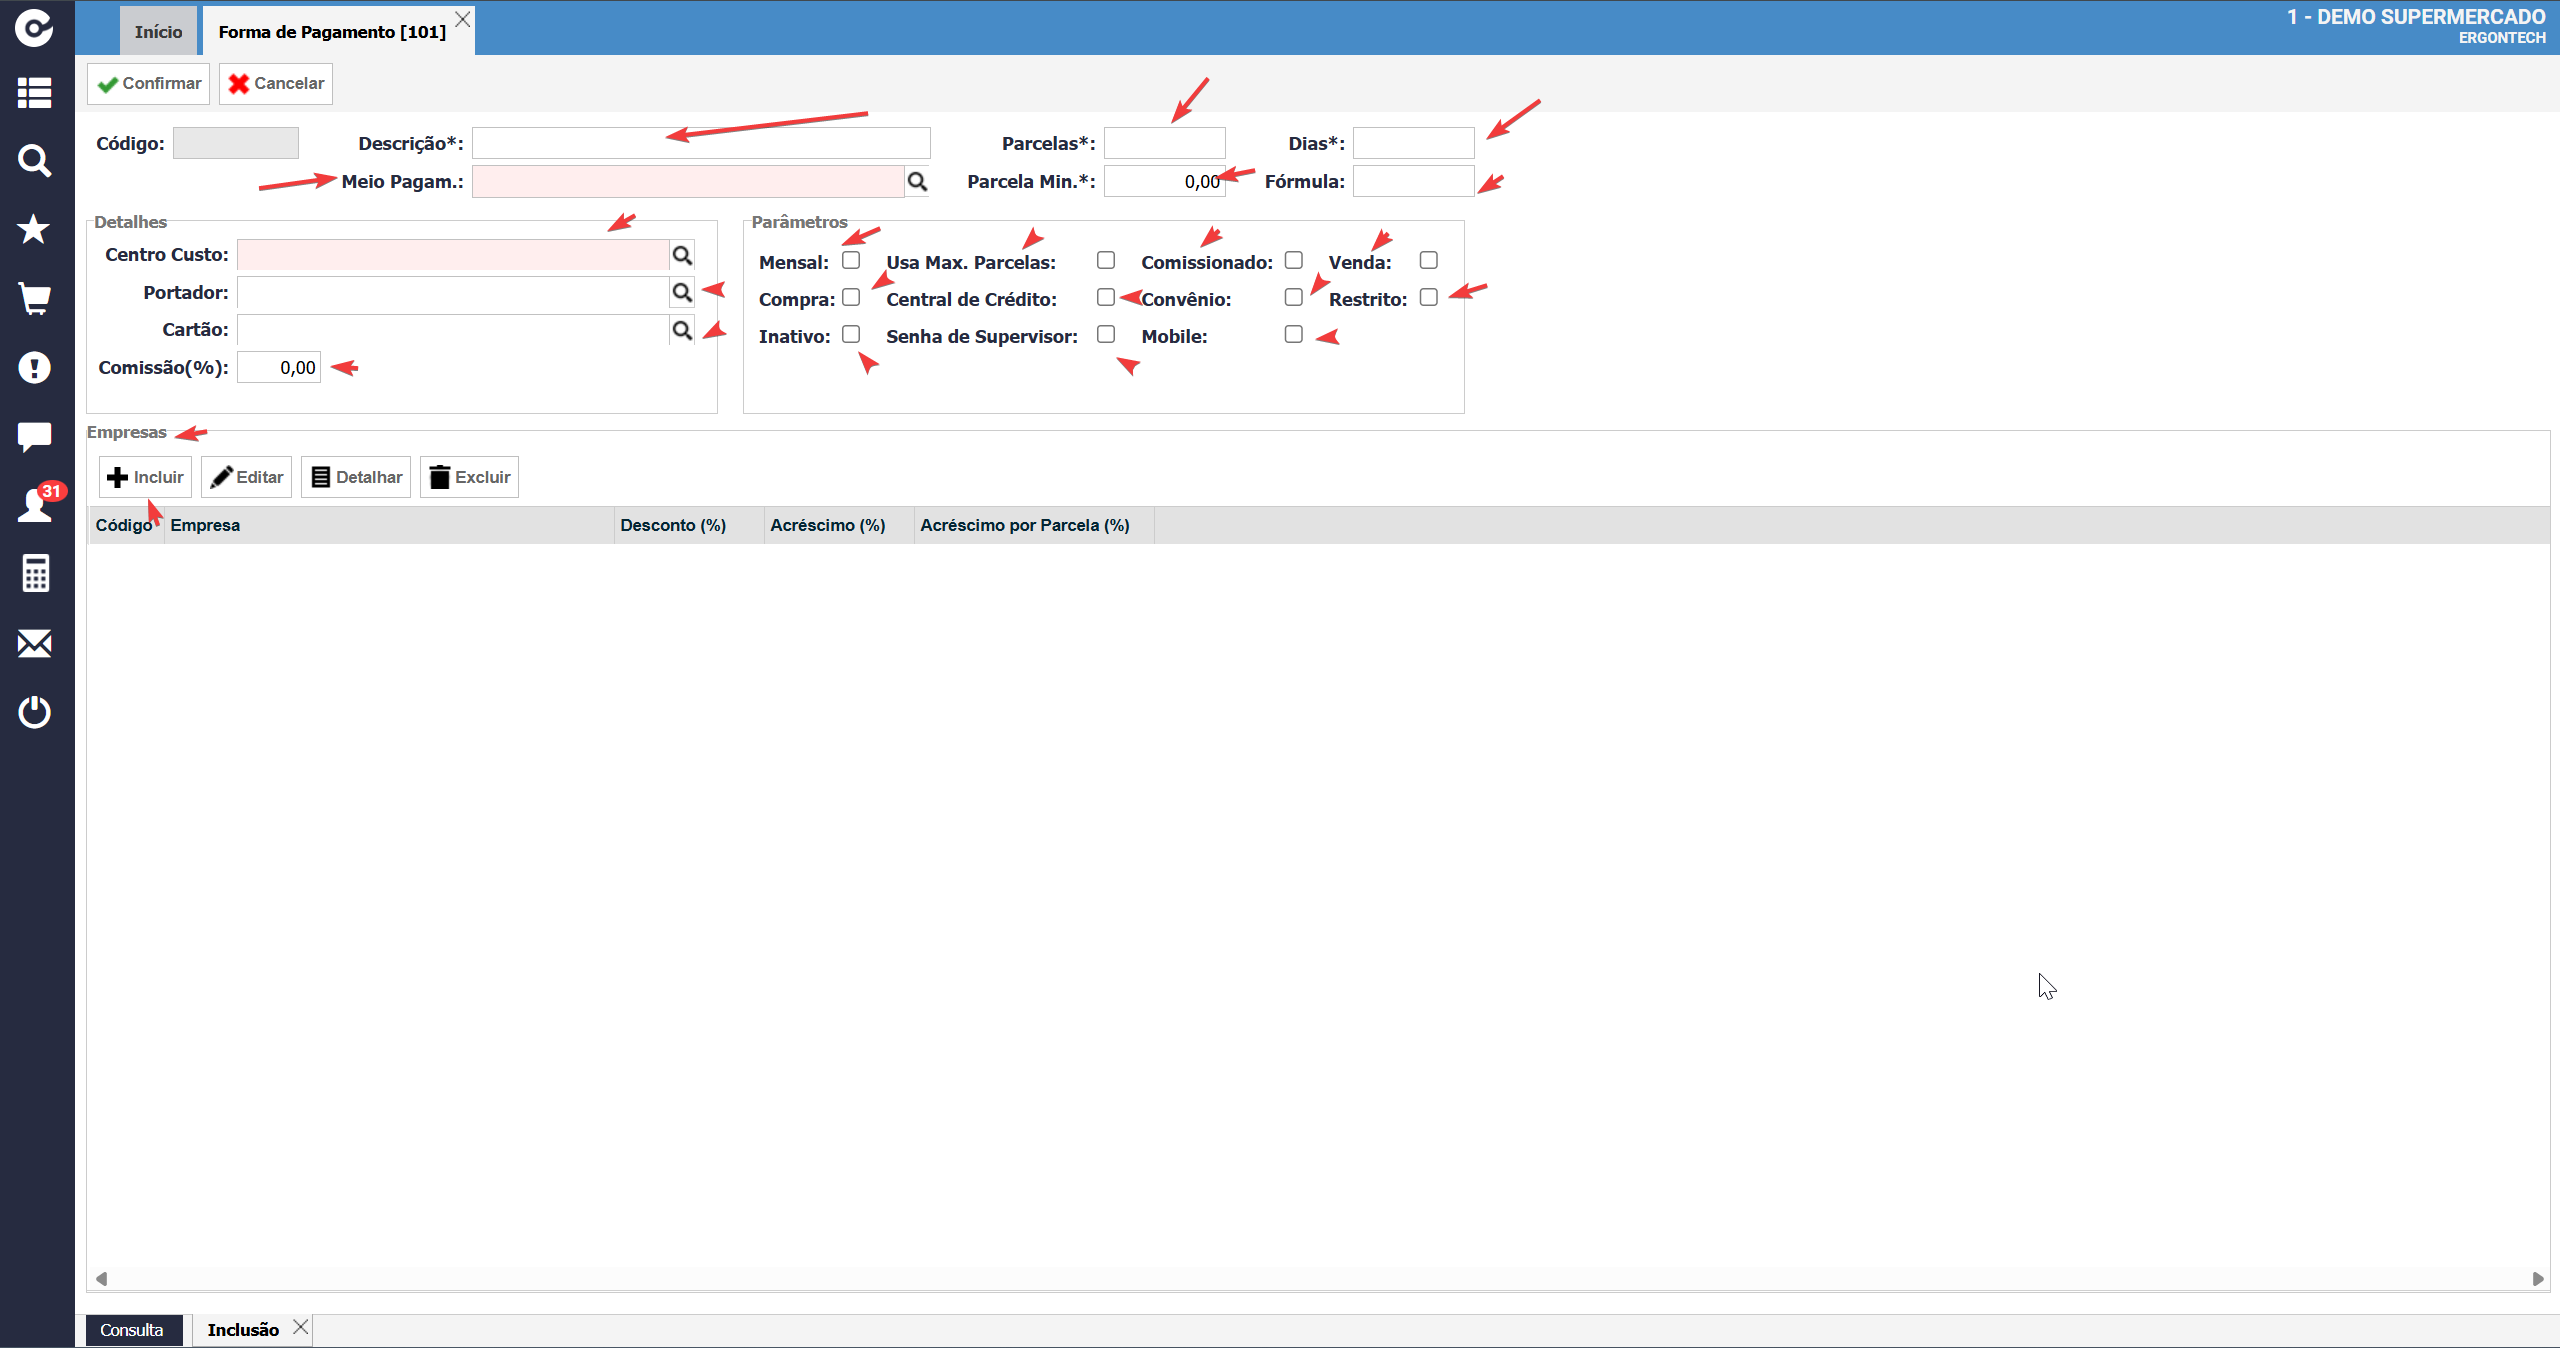Open the shopping cart sidebar icon

coord(35,298)
